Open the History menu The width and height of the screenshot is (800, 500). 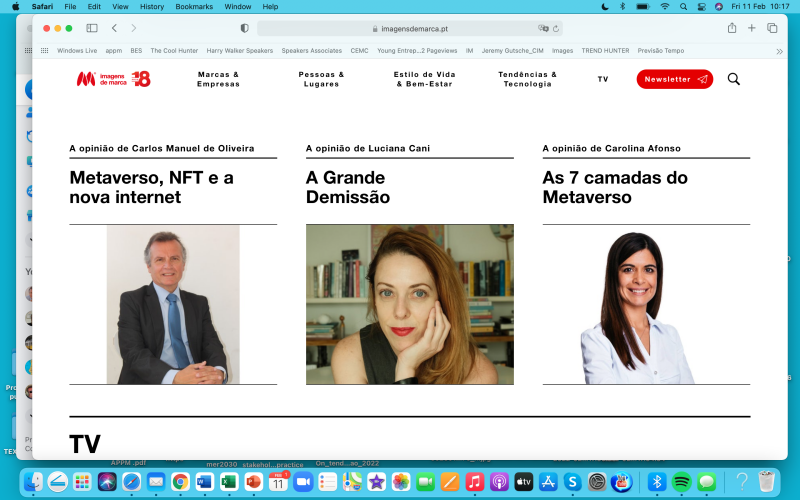152,7
